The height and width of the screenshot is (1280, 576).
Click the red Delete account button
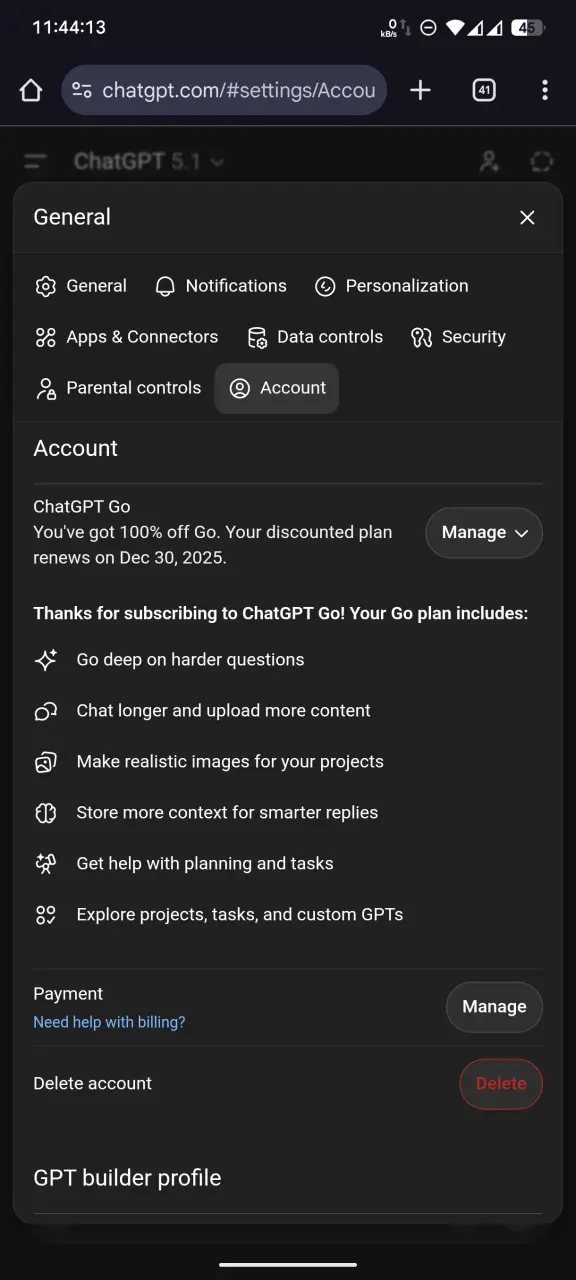tap(501, 1084)
